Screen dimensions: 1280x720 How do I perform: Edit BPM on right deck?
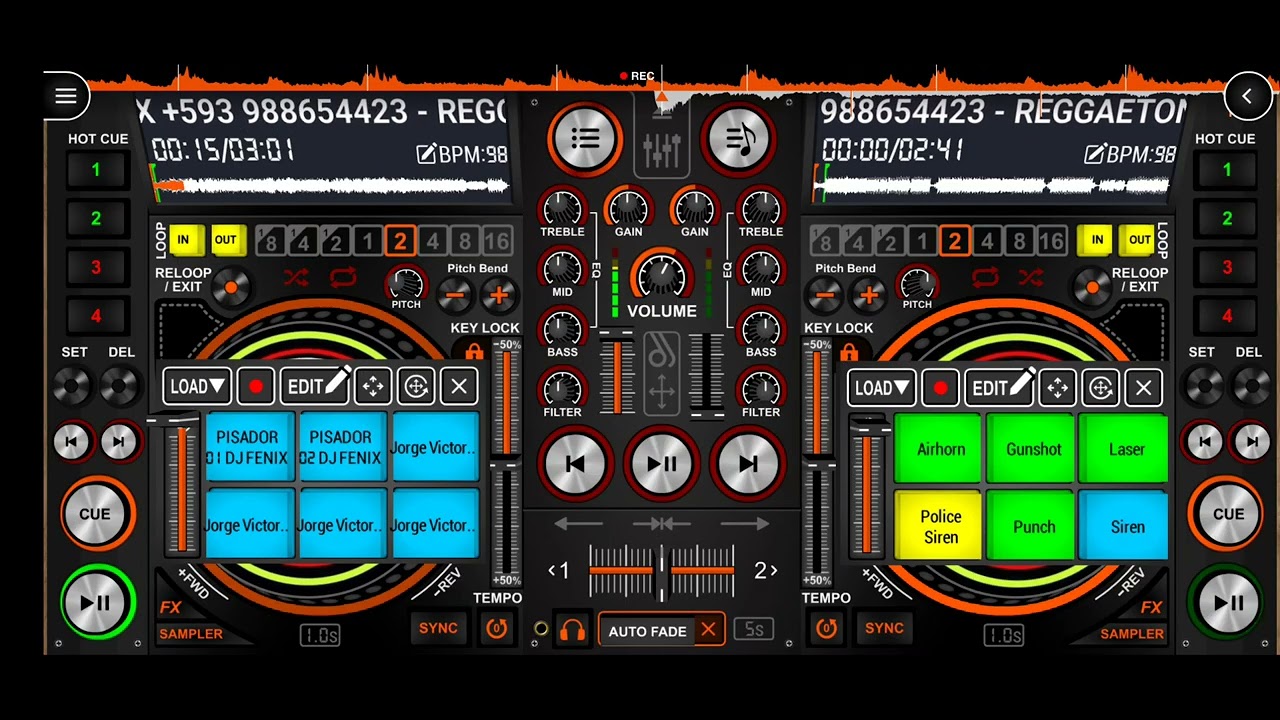(x=1131, y=154)
